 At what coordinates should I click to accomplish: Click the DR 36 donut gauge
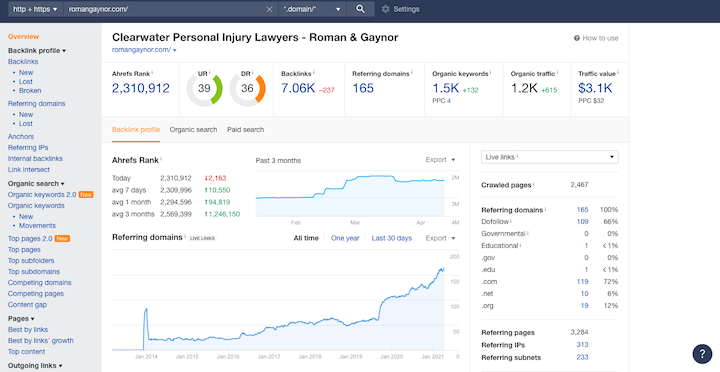click(x=248, y=88)
